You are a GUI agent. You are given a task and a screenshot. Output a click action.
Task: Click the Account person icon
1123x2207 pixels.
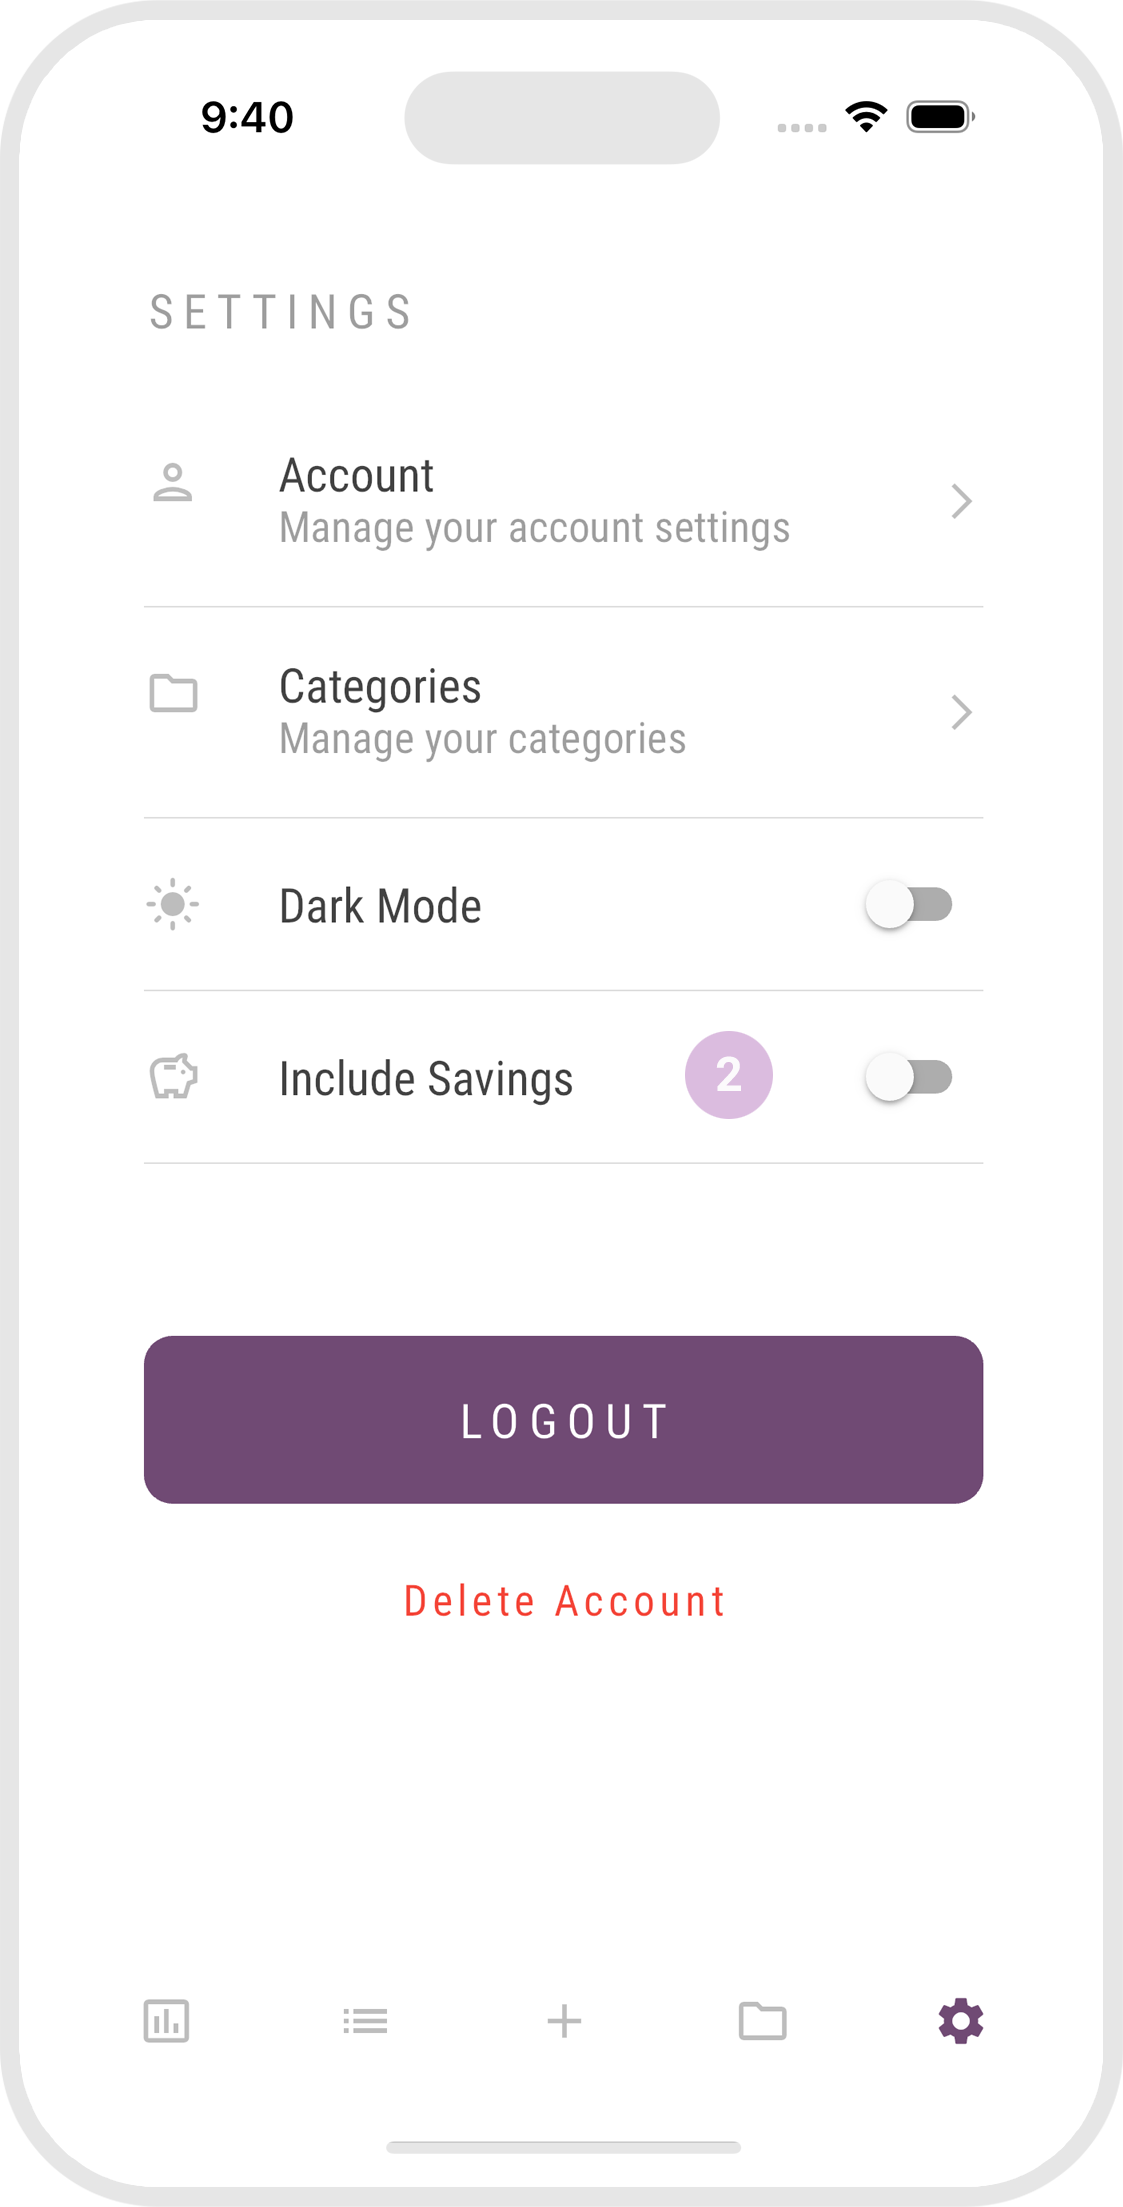click(172, 483)
